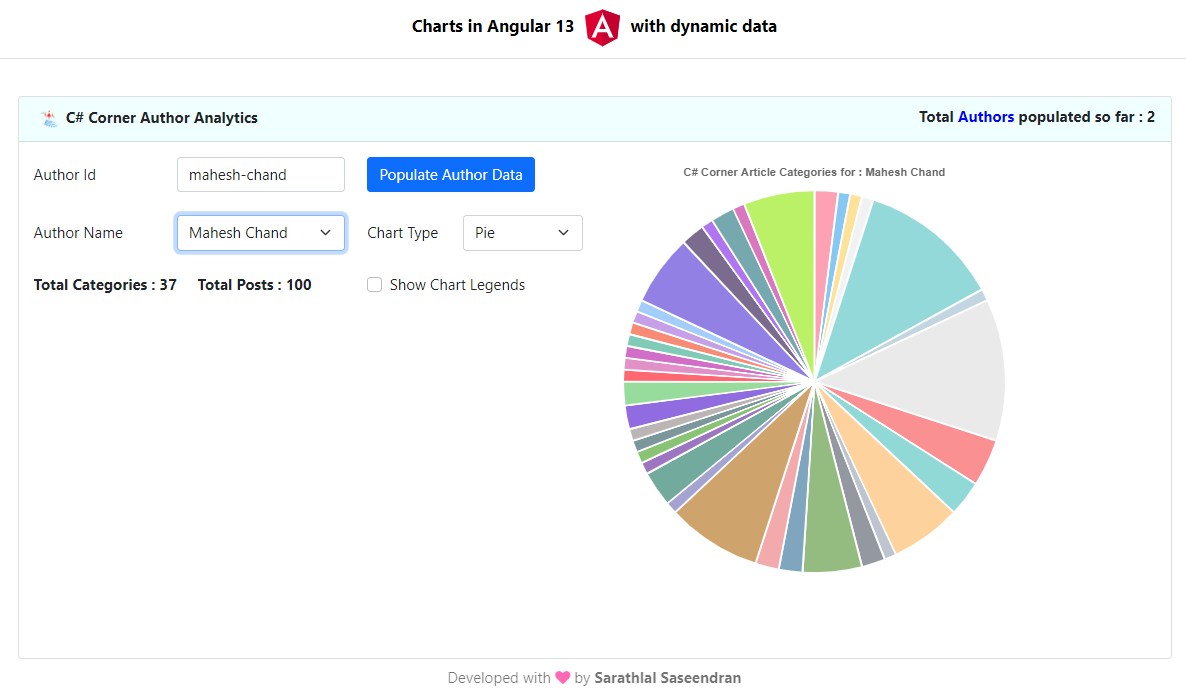
Task: Click the chart title above the pie chart
Action: click(815, 172)
